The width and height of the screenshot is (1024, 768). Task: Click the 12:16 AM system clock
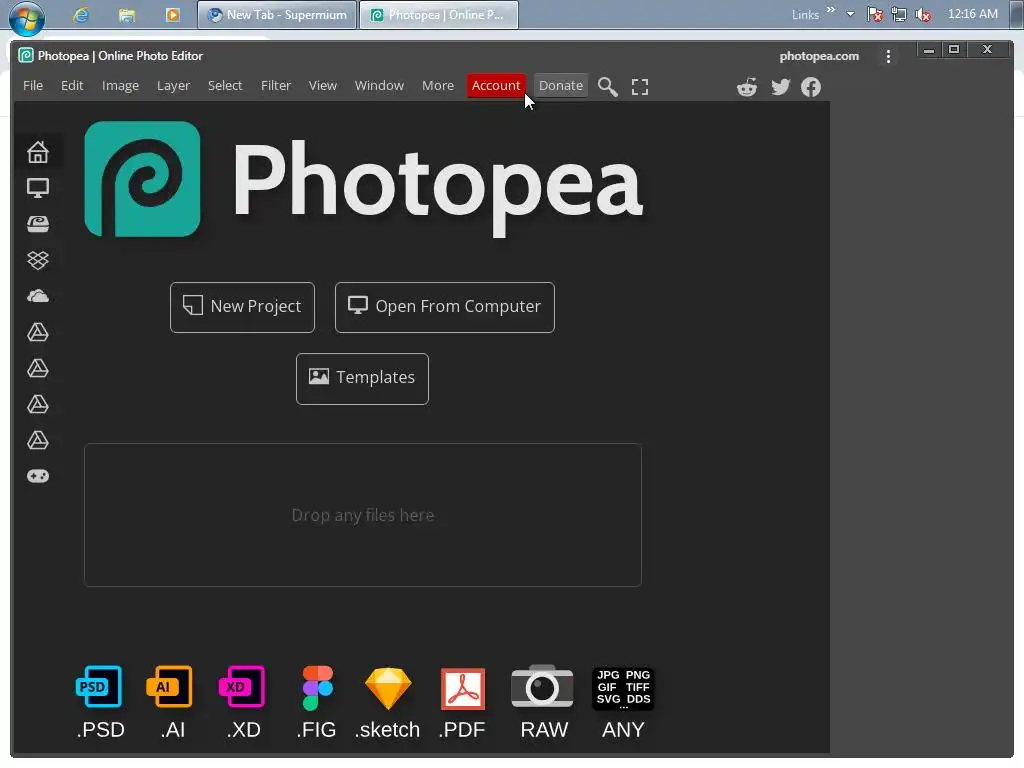(x=972, y=14)
